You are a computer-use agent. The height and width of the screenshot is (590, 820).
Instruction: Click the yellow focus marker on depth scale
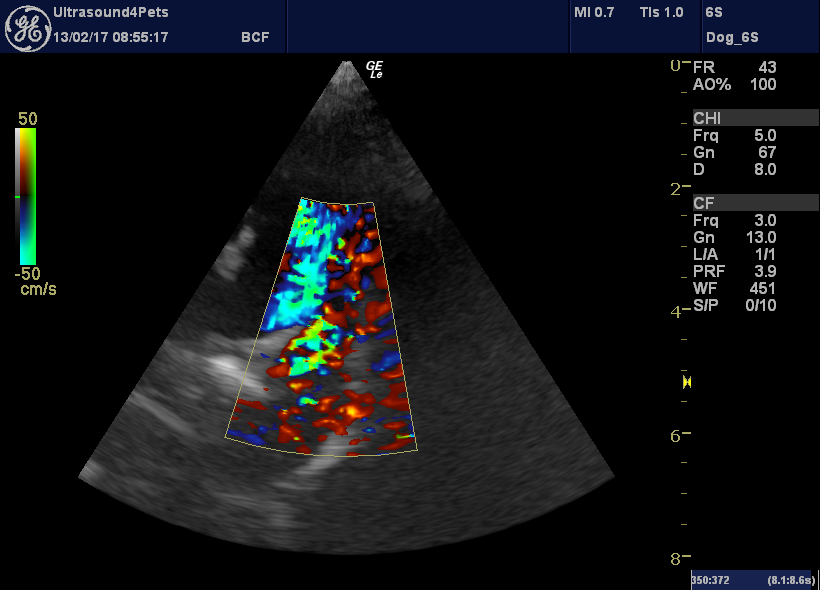click(687, 382)
